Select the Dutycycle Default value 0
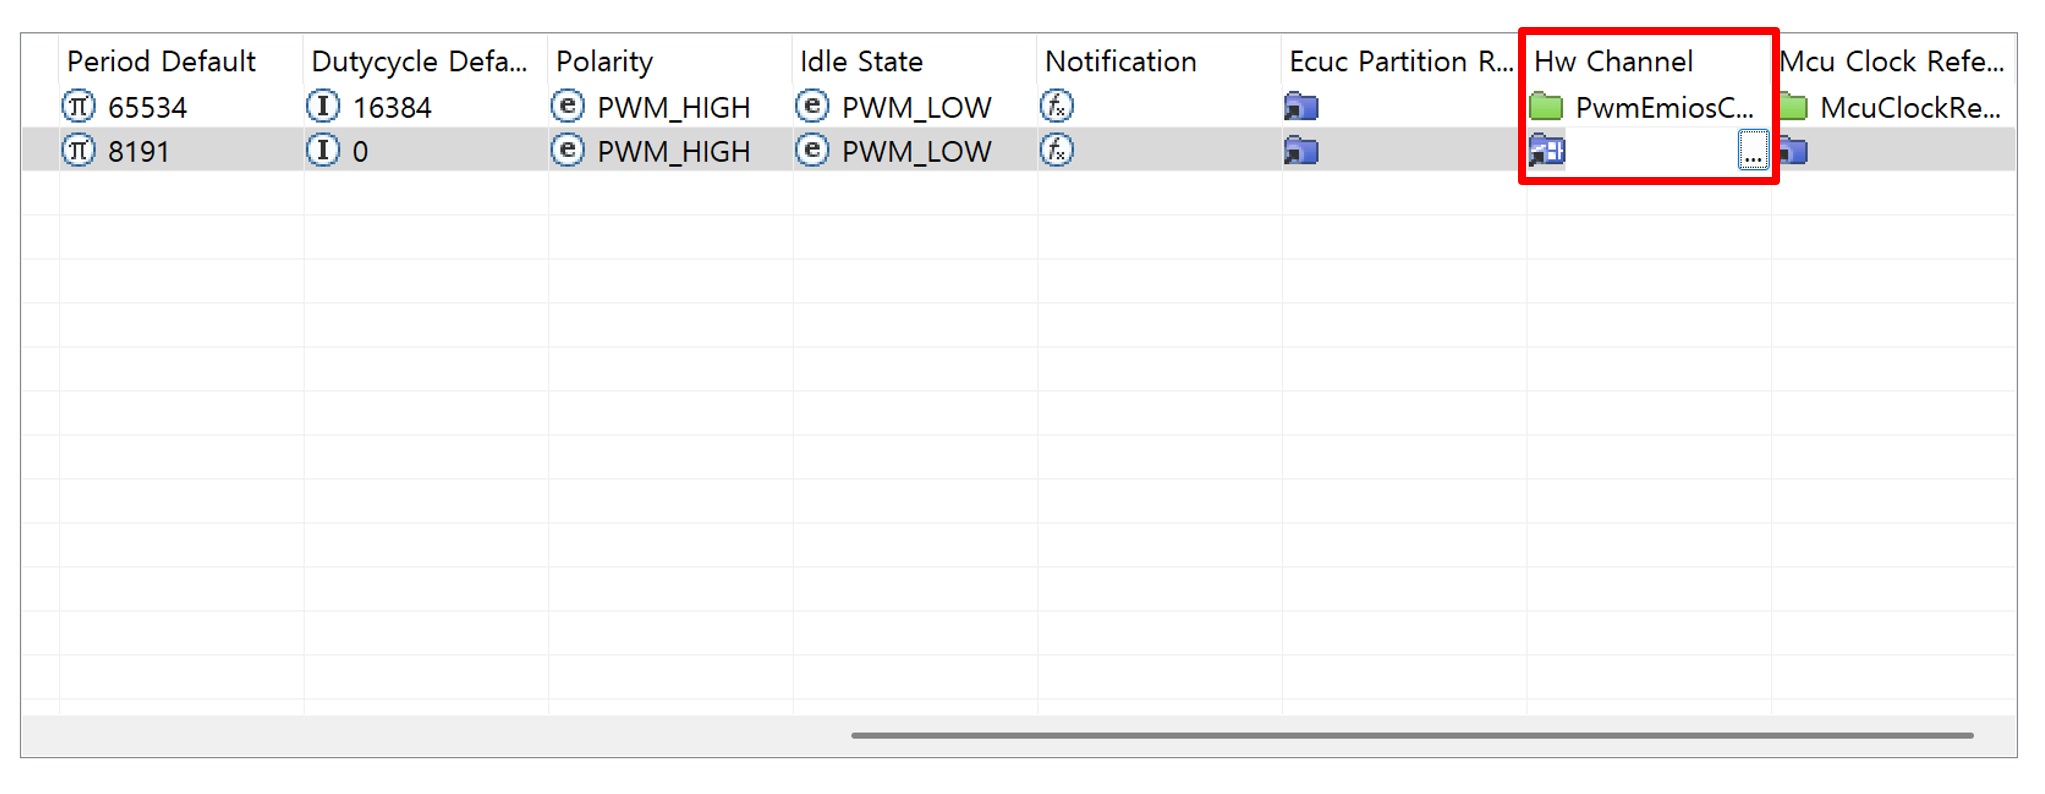Screen dimensions: 2045x794 pyautogui.click(x=360, y=151)
